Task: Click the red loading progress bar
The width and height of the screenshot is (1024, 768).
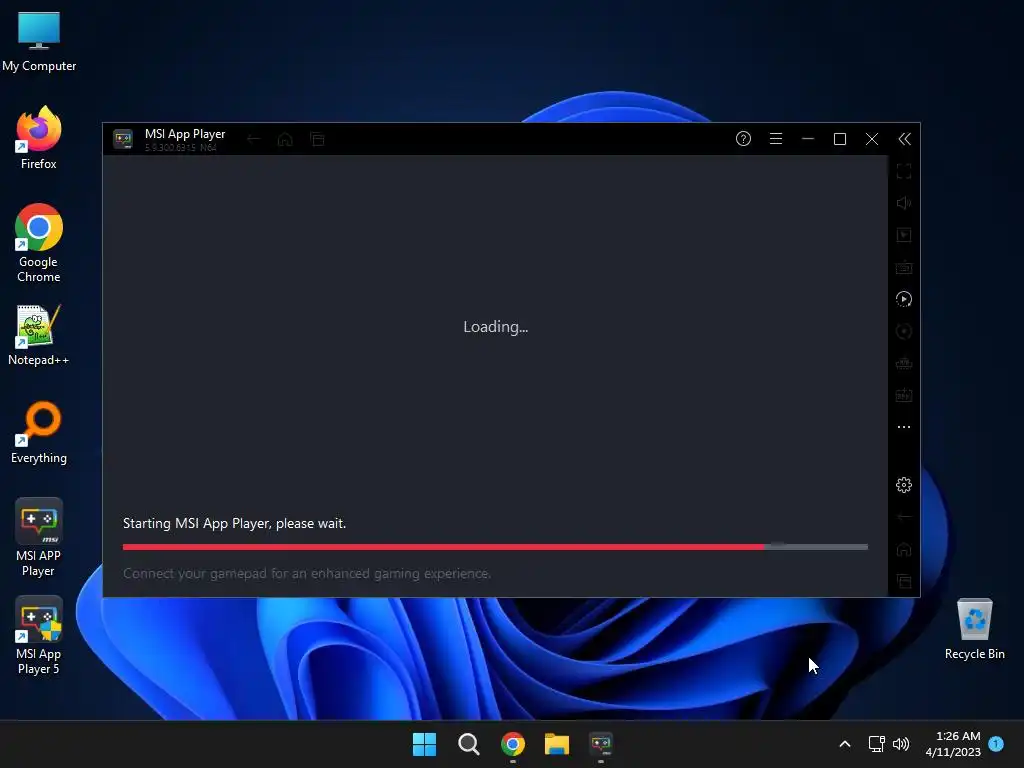Action: point(495,547)
